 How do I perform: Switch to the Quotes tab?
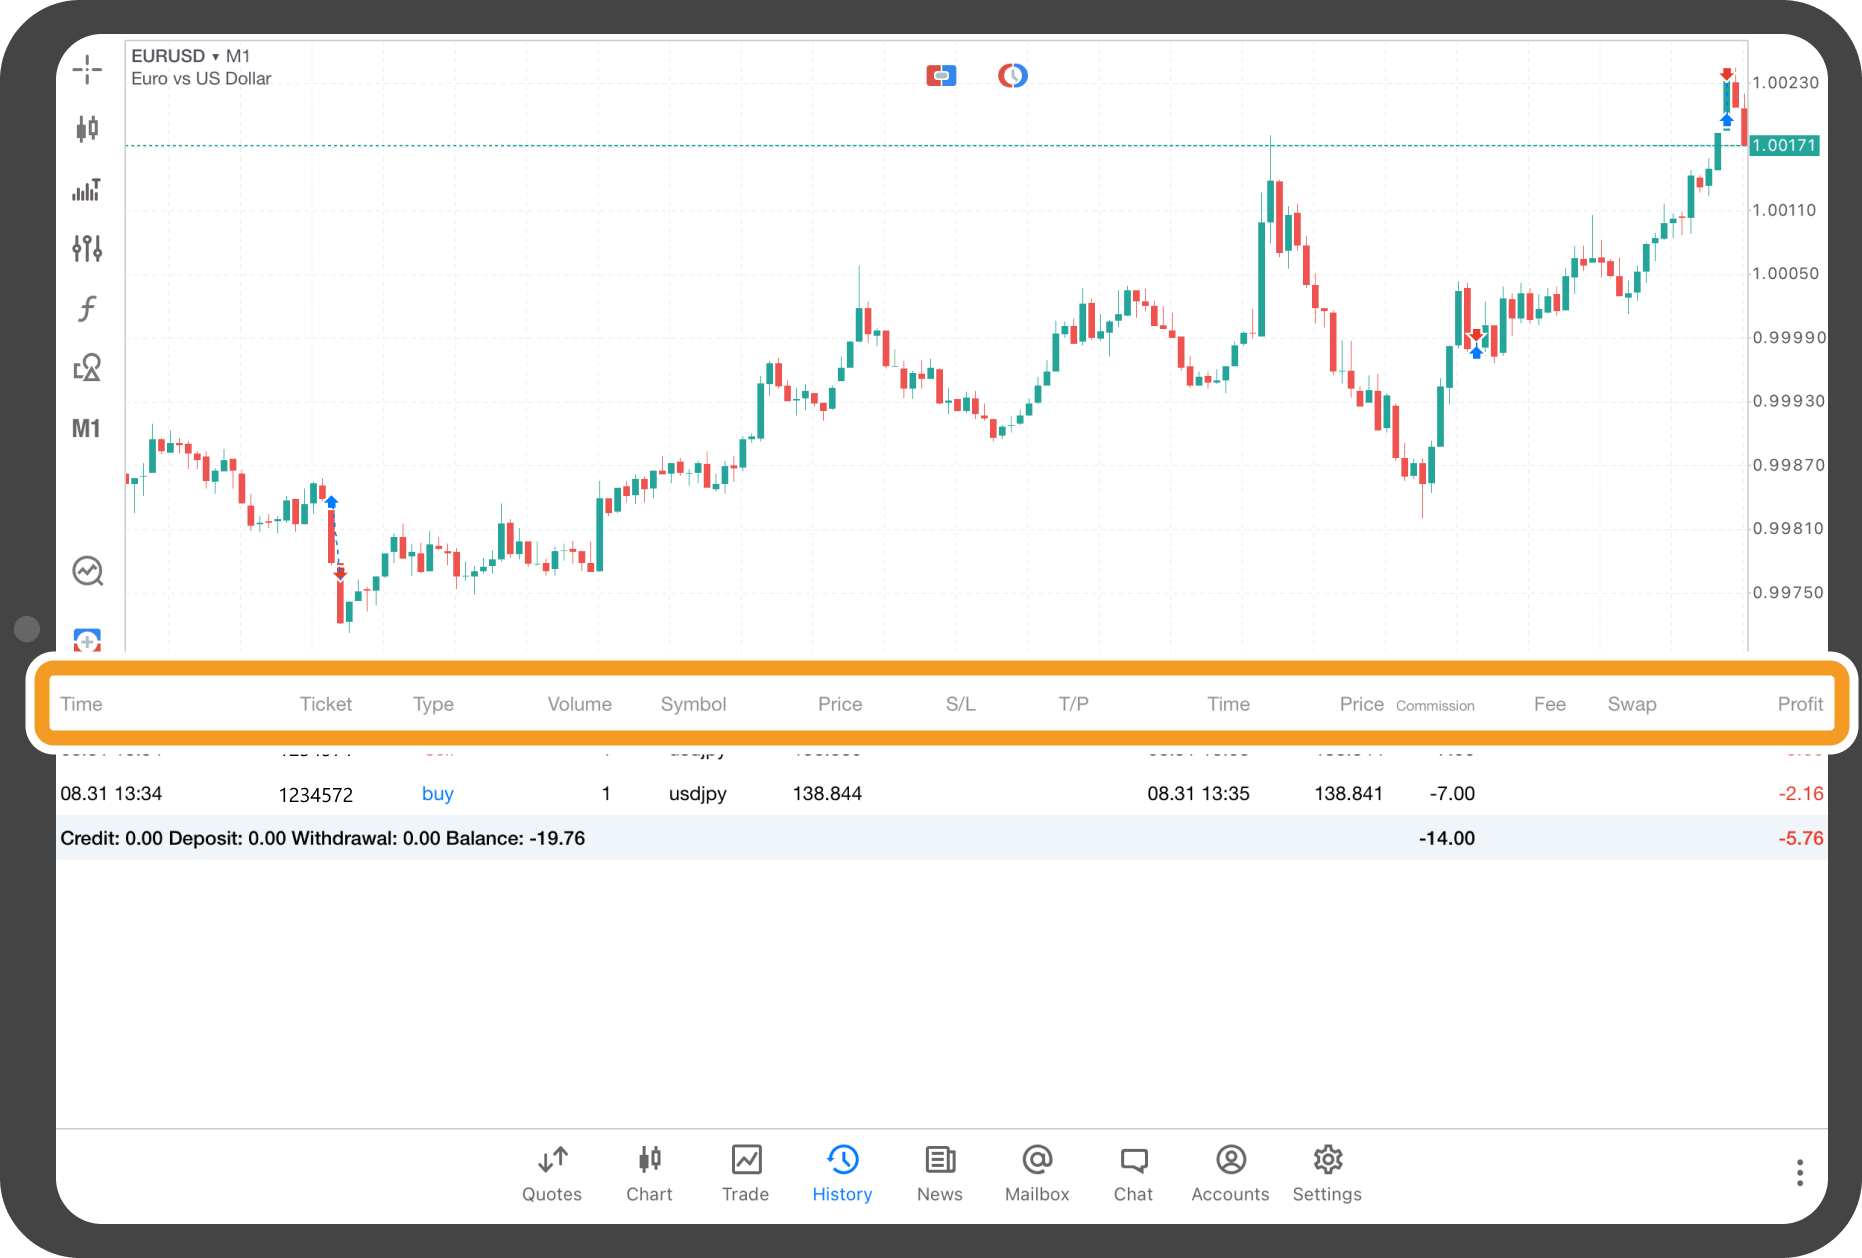point(552,1173)
